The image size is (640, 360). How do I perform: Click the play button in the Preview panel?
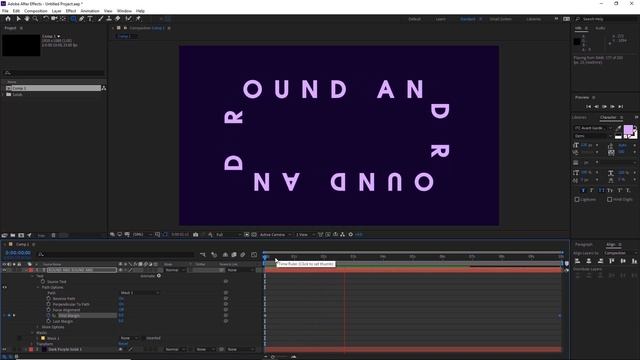(x=604, y=107)
